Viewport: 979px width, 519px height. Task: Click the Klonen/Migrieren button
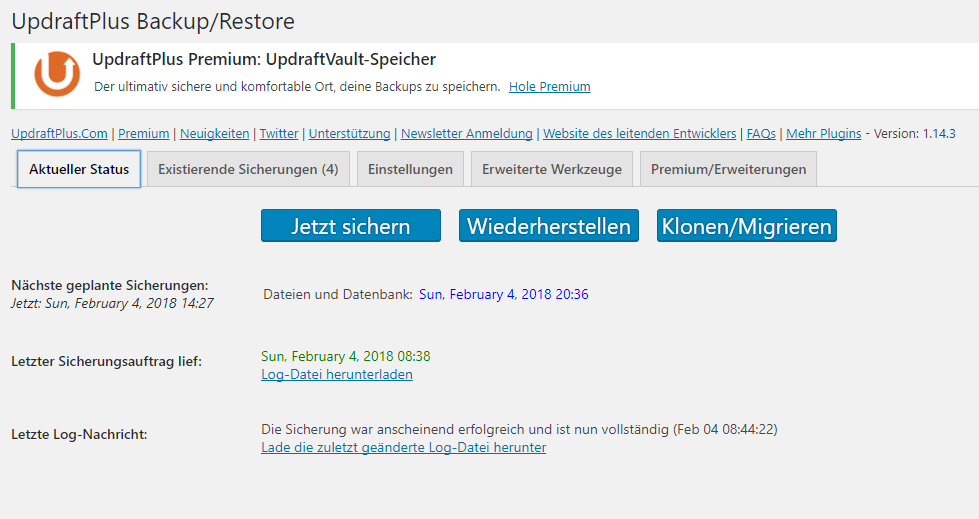click(x=747, y=225)
